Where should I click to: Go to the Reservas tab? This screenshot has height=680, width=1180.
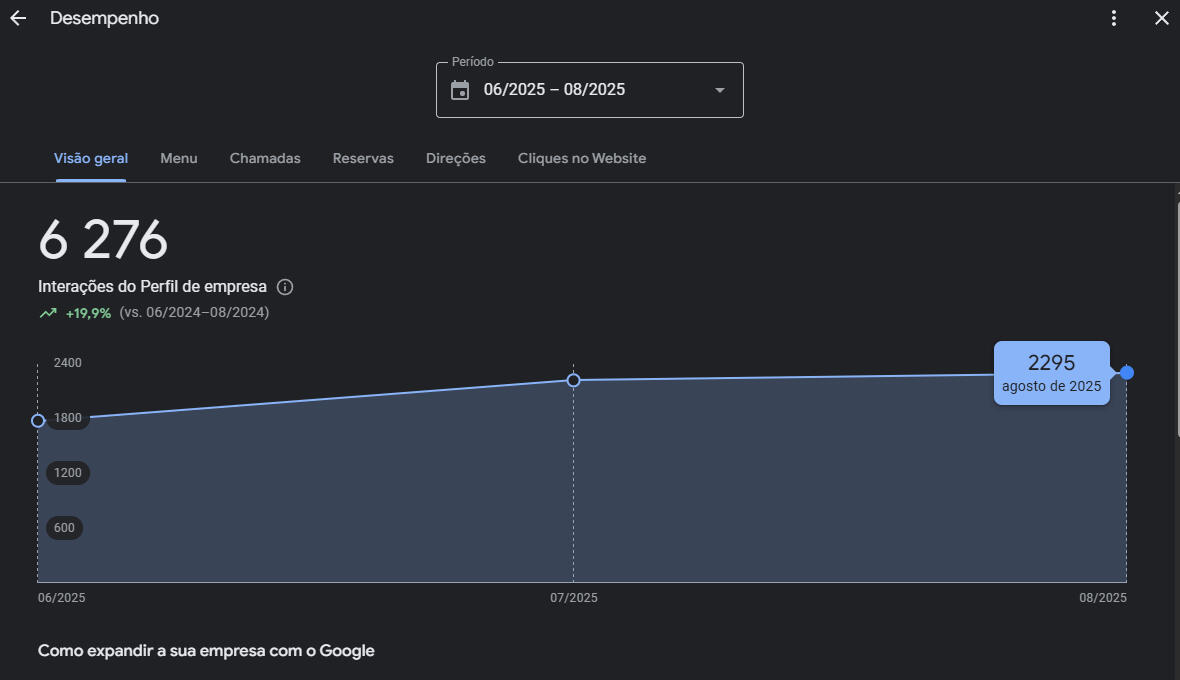click(x=363, y=158)
